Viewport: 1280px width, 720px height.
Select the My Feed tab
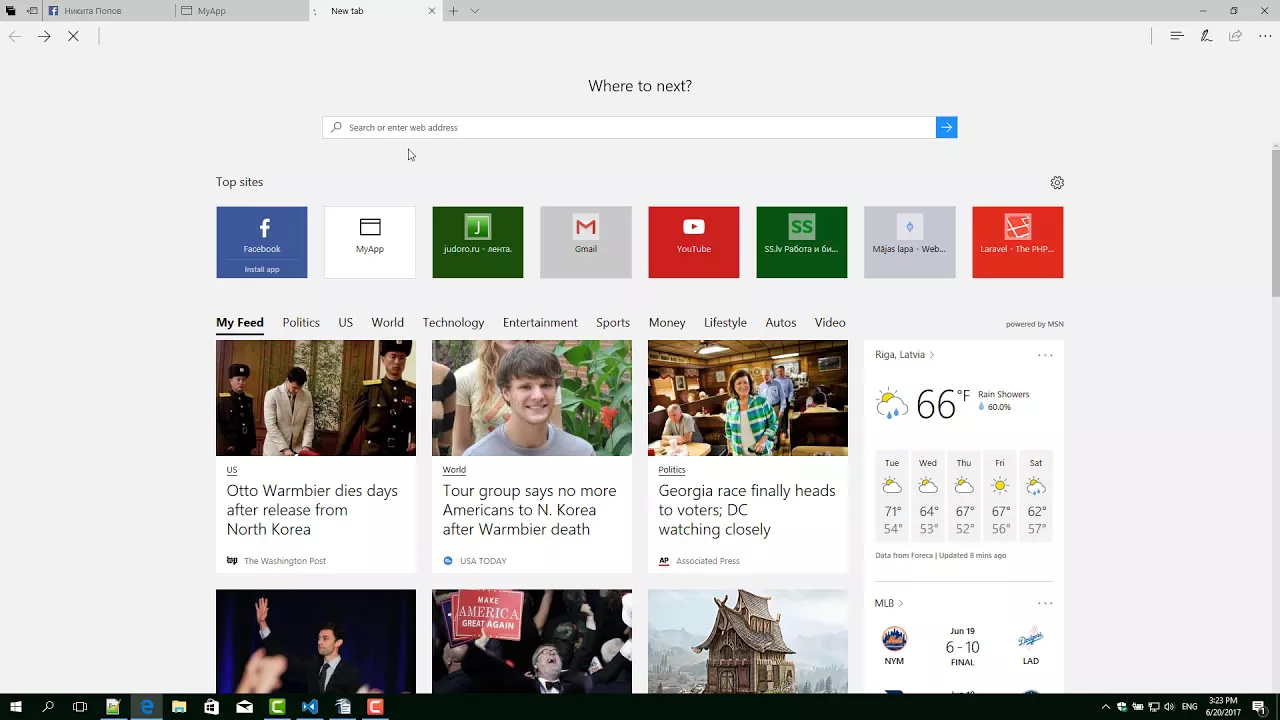[240, 323]
